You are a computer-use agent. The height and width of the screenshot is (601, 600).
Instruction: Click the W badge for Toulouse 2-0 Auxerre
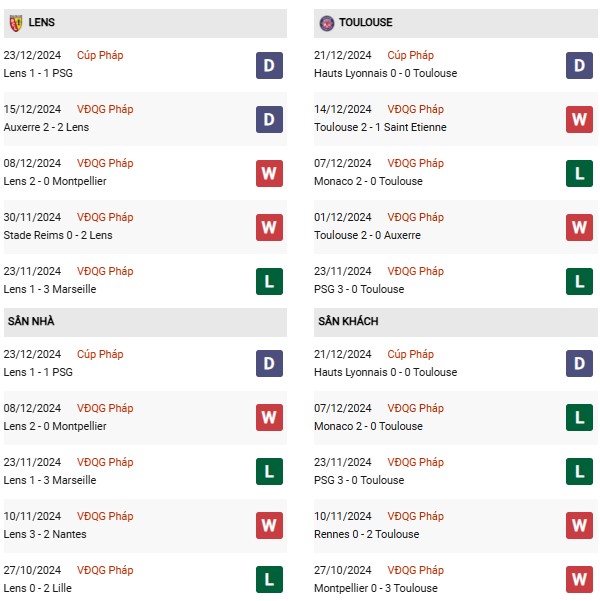point(579,227)
